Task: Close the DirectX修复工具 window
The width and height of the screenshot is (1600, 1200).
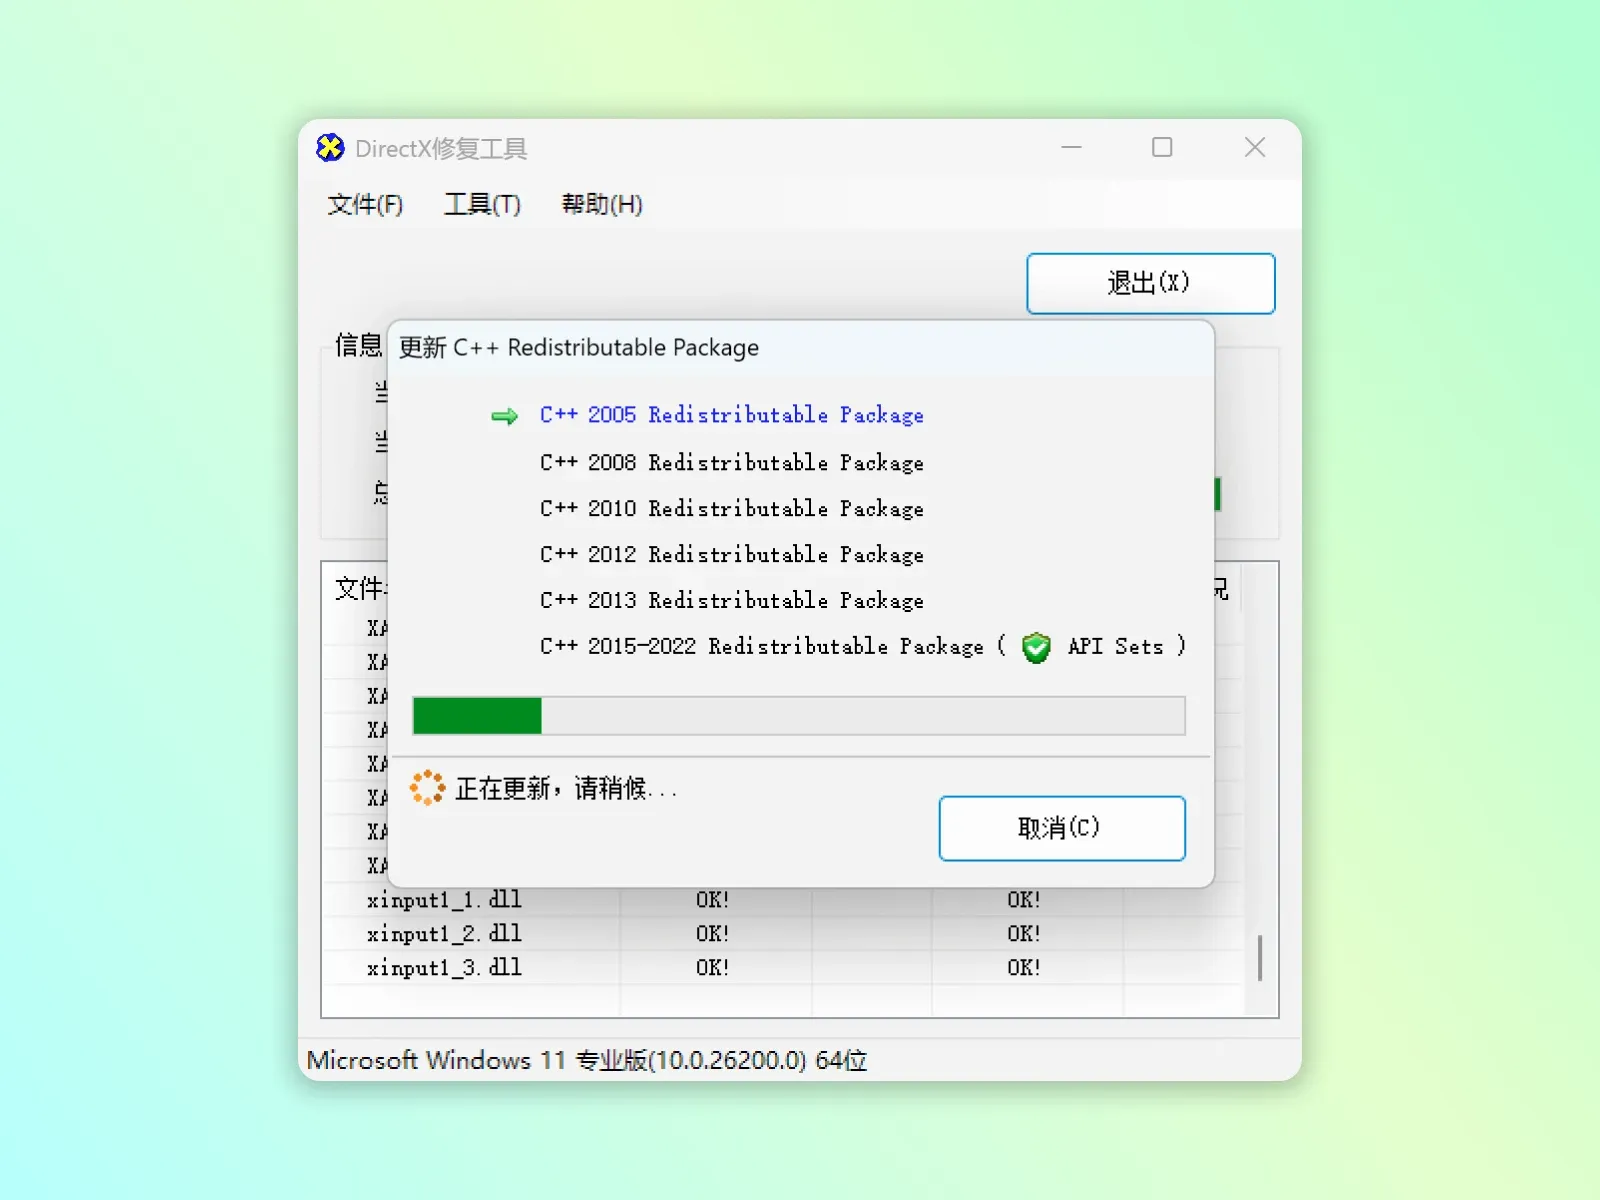Action: click(x=1255, y=148)
